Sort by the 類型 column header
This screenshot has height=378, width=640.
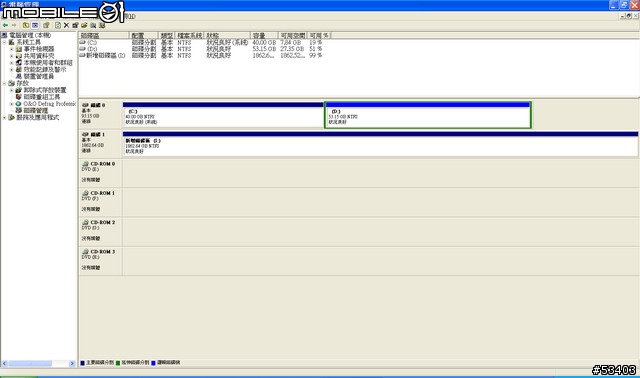(x=166, y=36)
